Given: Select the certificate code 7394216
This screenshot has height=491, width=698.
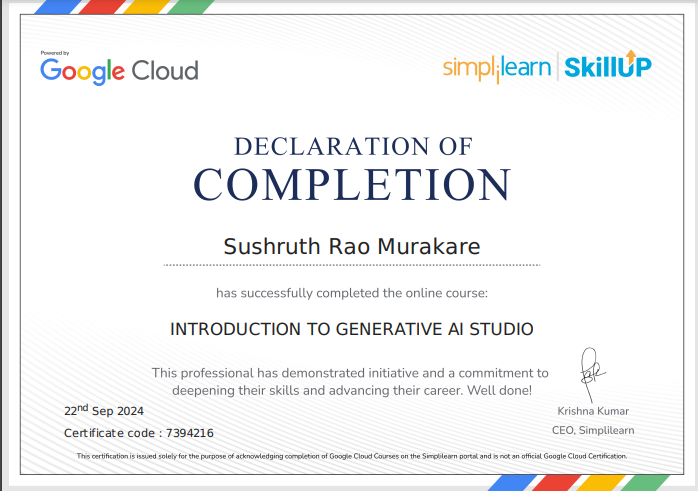Looking at the screenshot, I should pyautogui.click(x=189, y=433).
